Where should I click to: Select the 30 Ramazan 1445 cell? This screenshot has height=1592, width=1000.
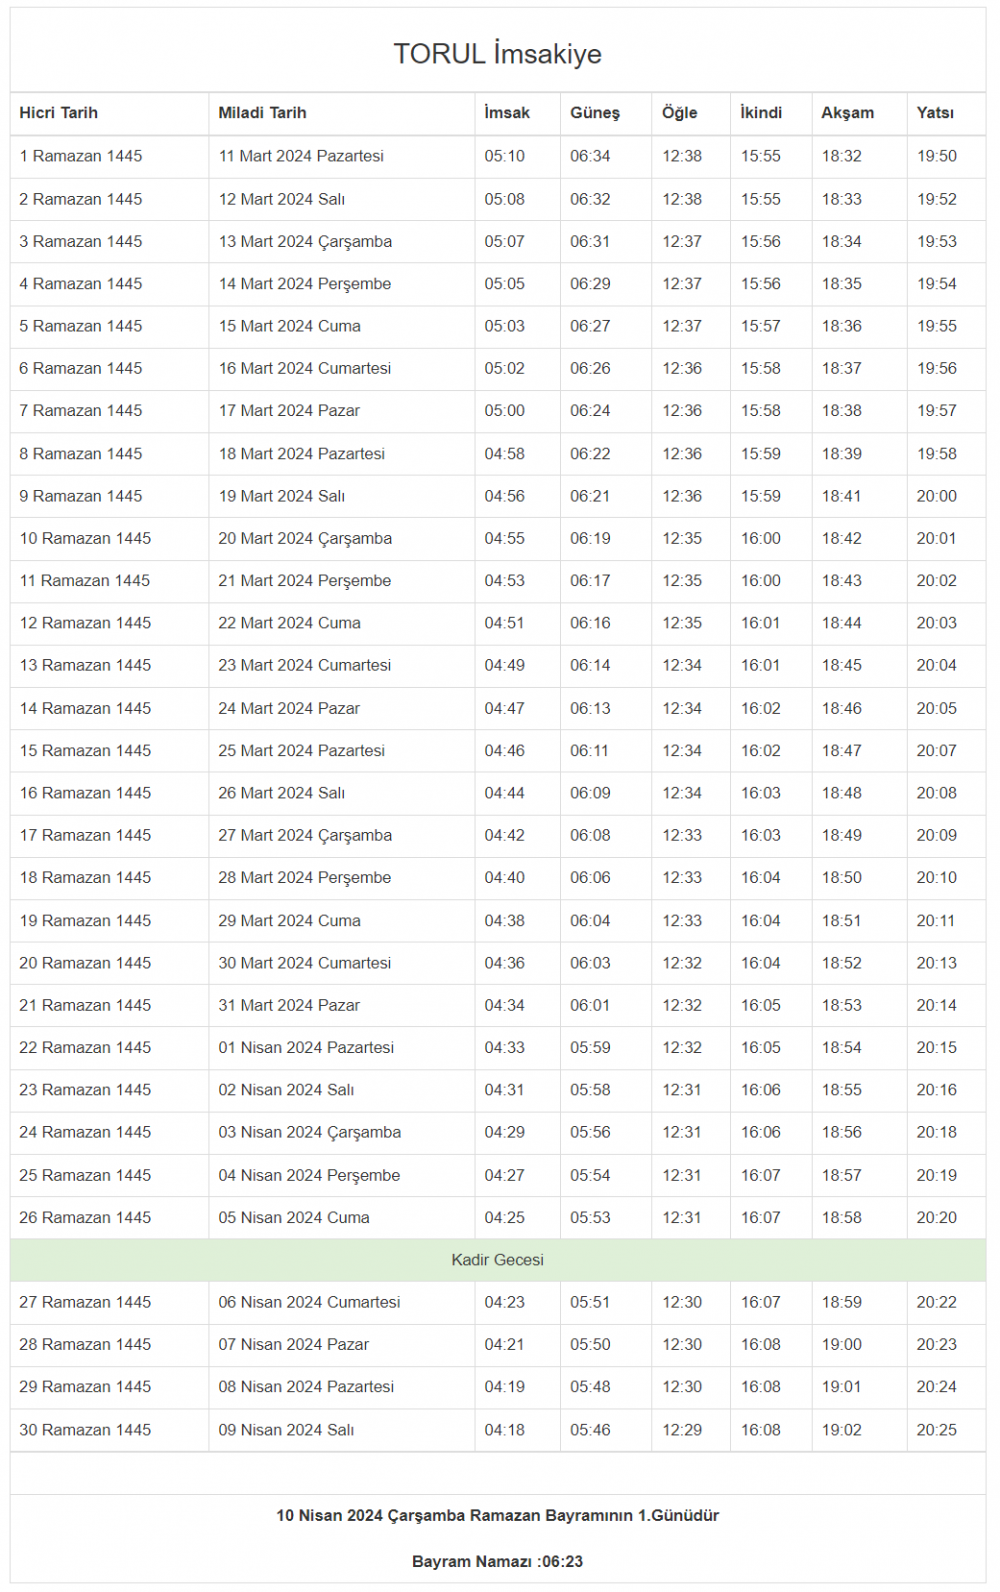click(85, 1430)
